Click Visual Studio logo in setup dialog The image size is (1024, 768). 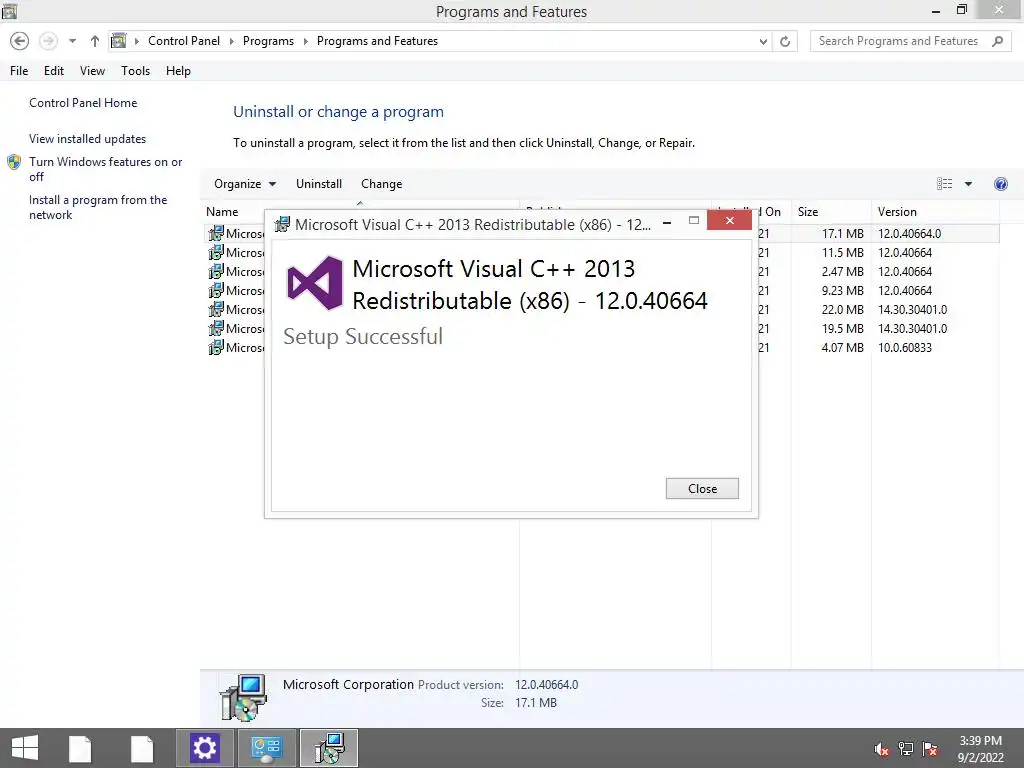pyautogui.click(x=315, y=283)
